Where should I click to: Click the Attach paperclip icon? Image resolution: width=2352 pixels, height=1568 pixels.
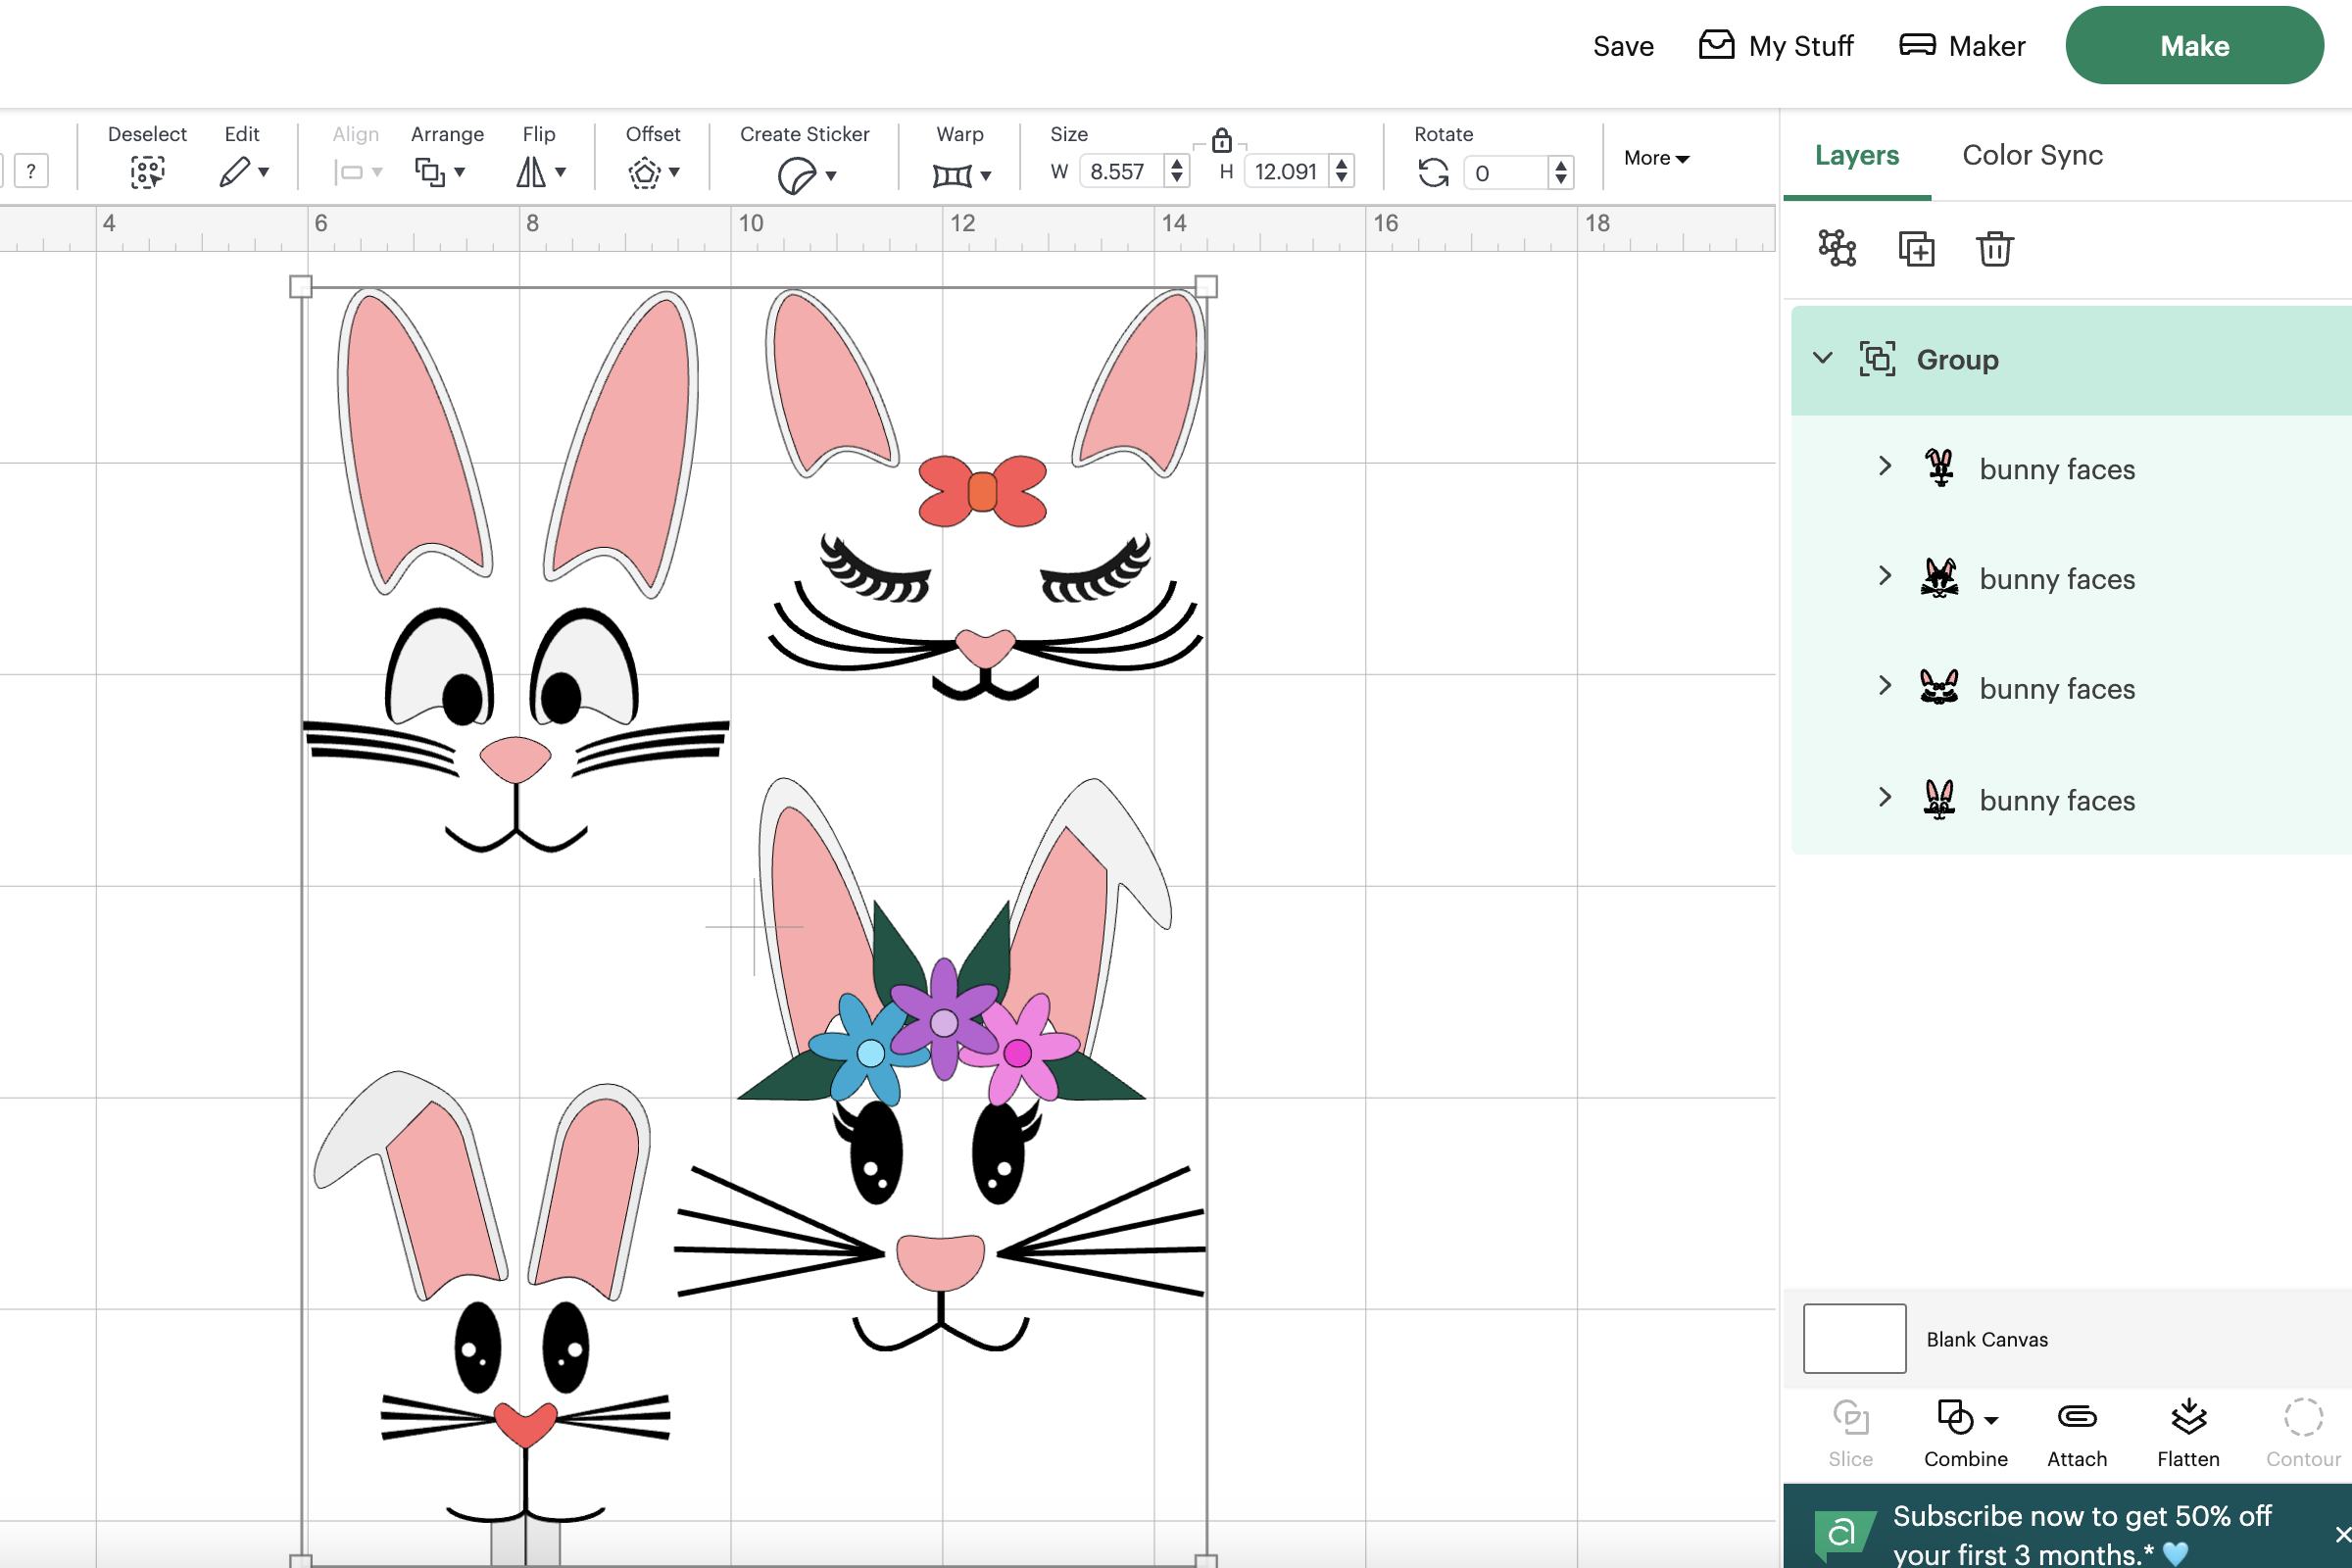click(x=2077, y=1417)
